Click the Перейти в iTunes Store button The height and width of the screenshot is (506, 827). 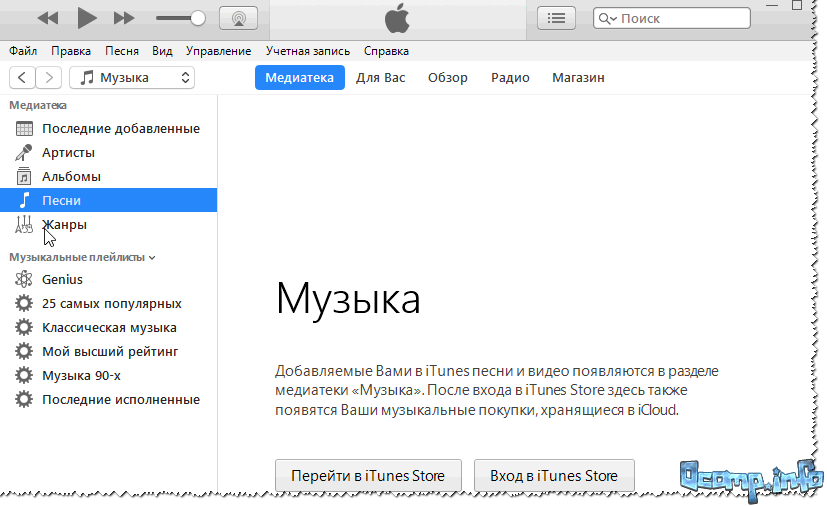[x=367, y=475]
